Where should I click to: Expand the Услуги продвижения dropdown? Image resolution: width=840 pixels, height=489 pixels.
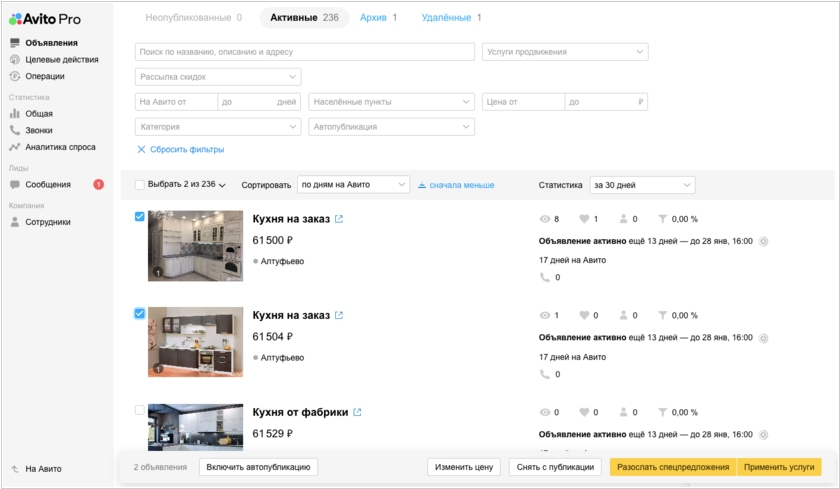[x=565, y=52]
